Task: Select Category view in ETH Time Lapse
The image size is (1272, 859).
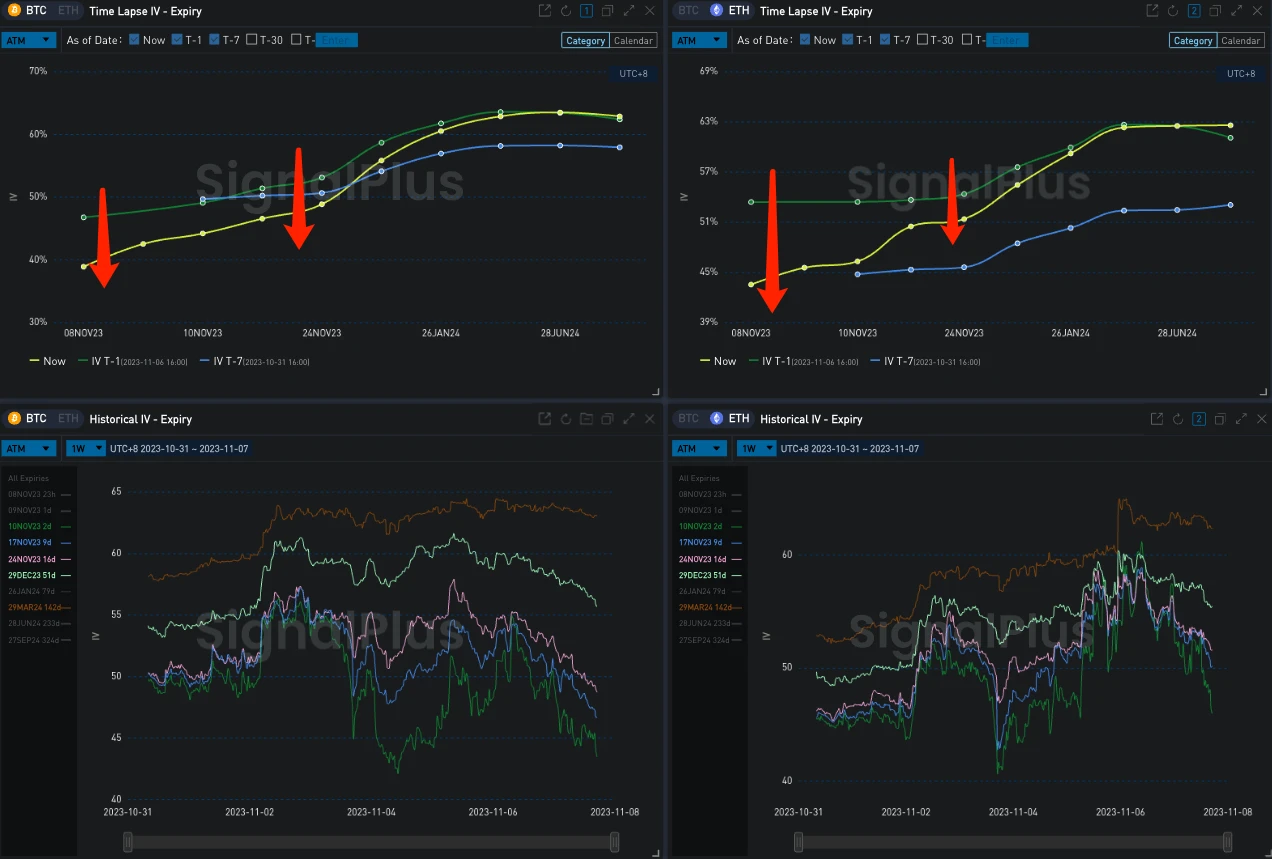Action: click(1192, 41)
